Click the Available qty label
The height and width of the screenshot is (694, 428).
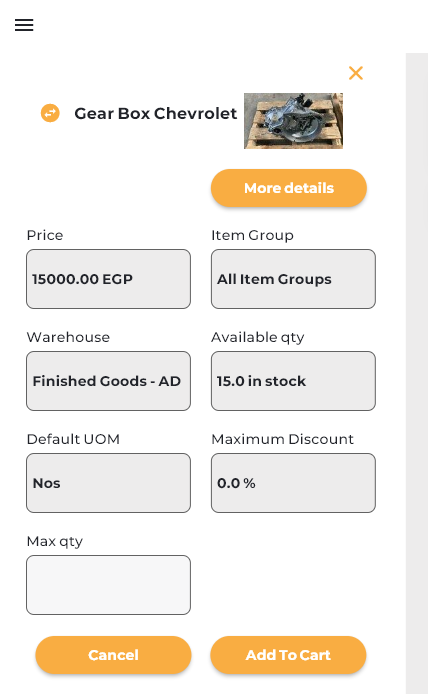pos(258,338)
